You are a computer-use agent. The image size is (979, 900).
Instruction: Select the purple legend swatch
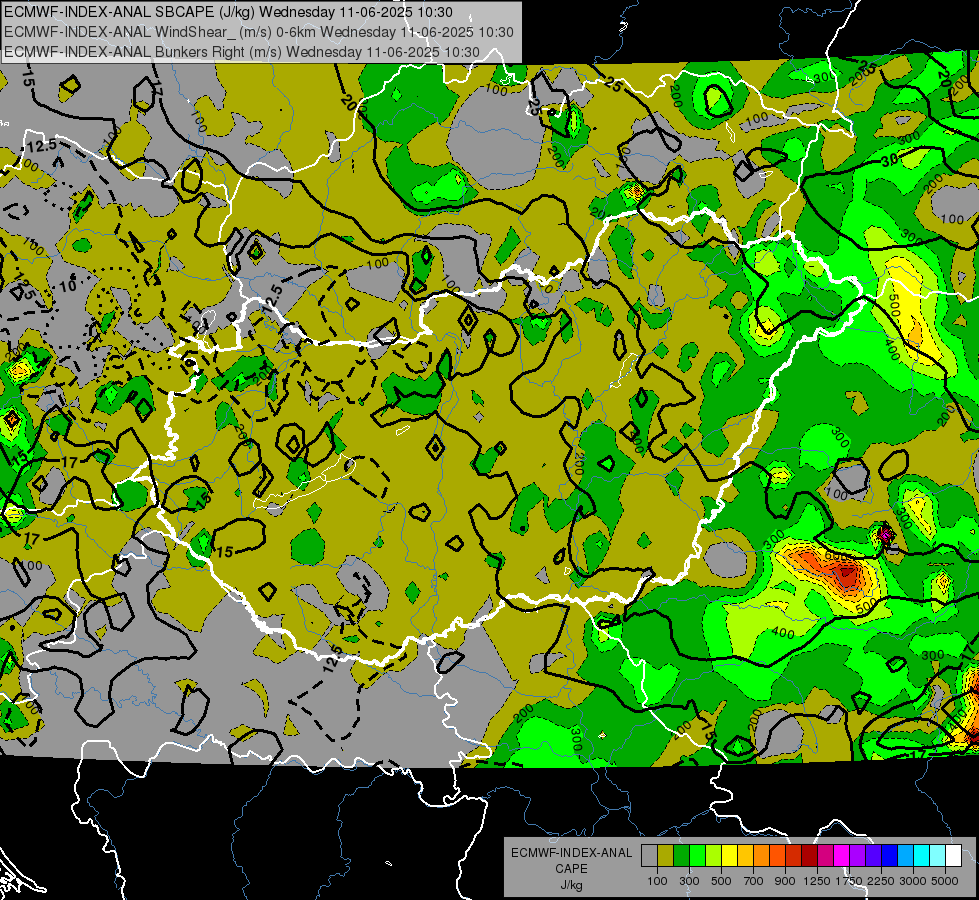click(858, 855)
